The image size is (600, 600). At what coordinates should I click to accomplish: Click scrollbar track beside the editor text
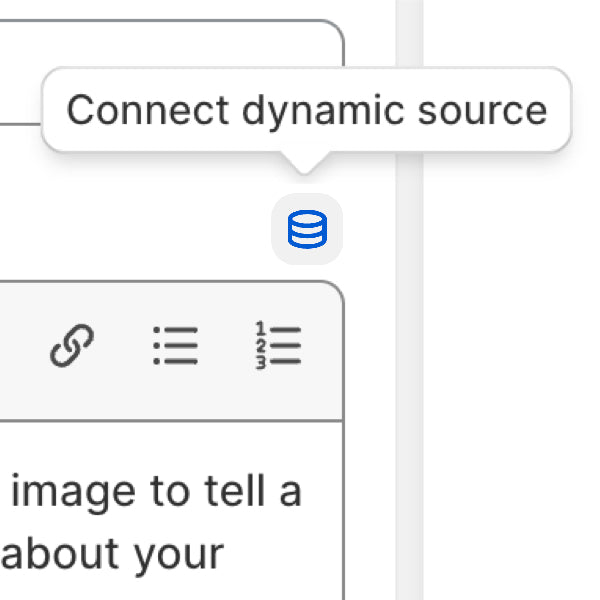409,520
